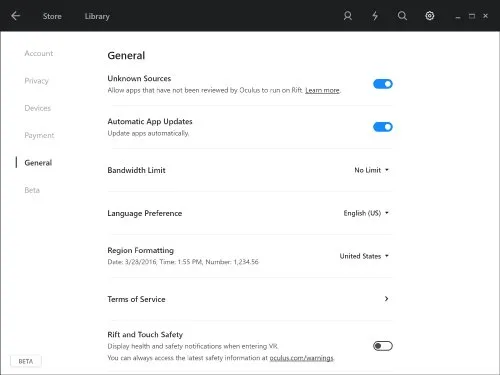Go to the Store tab
500x375 pixels.
tap(52, 16)
